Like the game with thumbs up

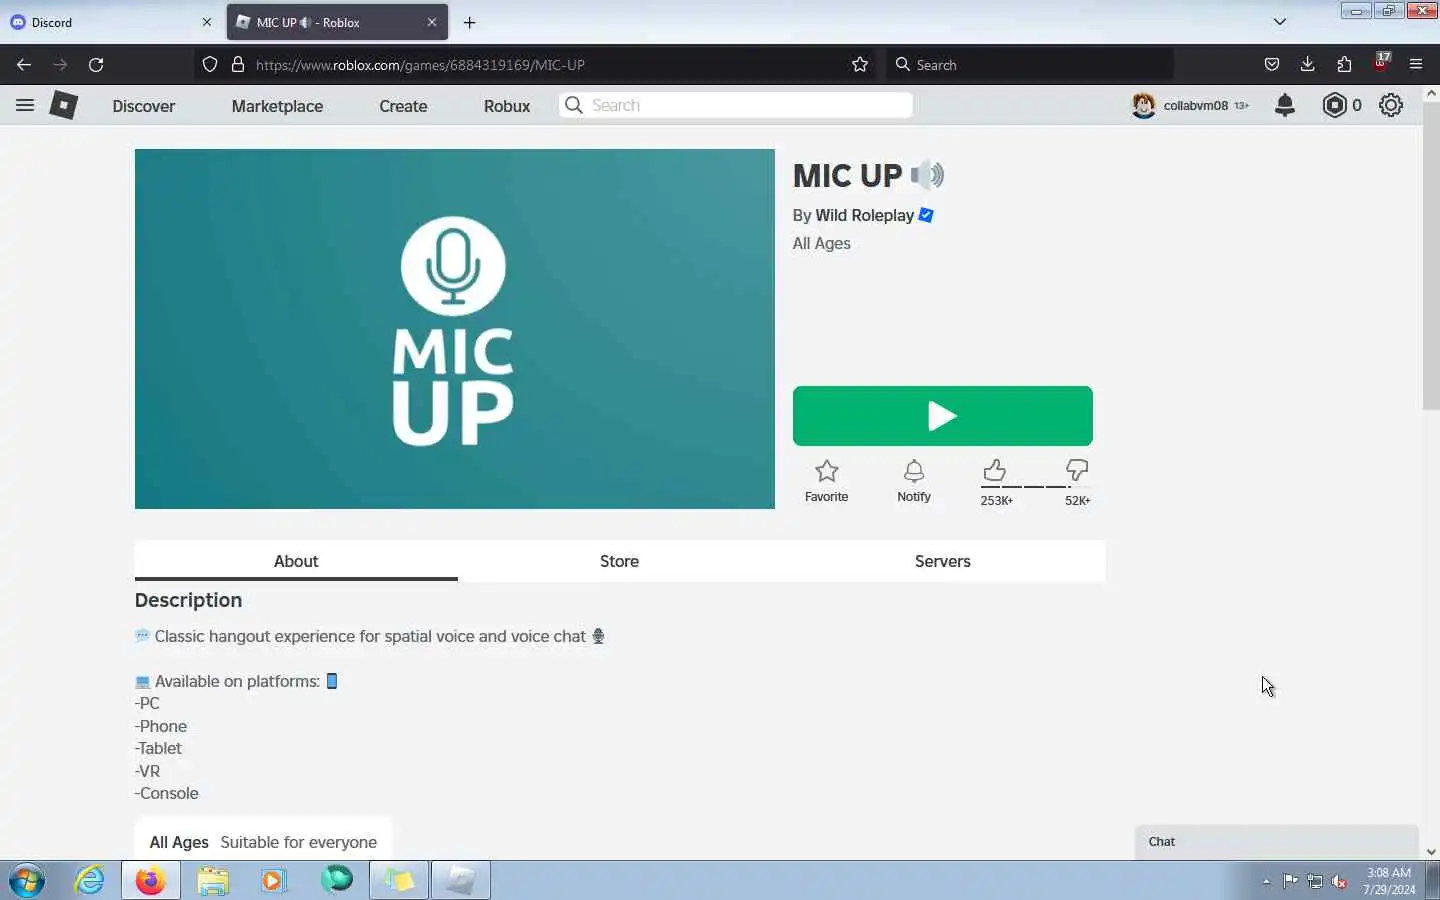tap(995, 470)
